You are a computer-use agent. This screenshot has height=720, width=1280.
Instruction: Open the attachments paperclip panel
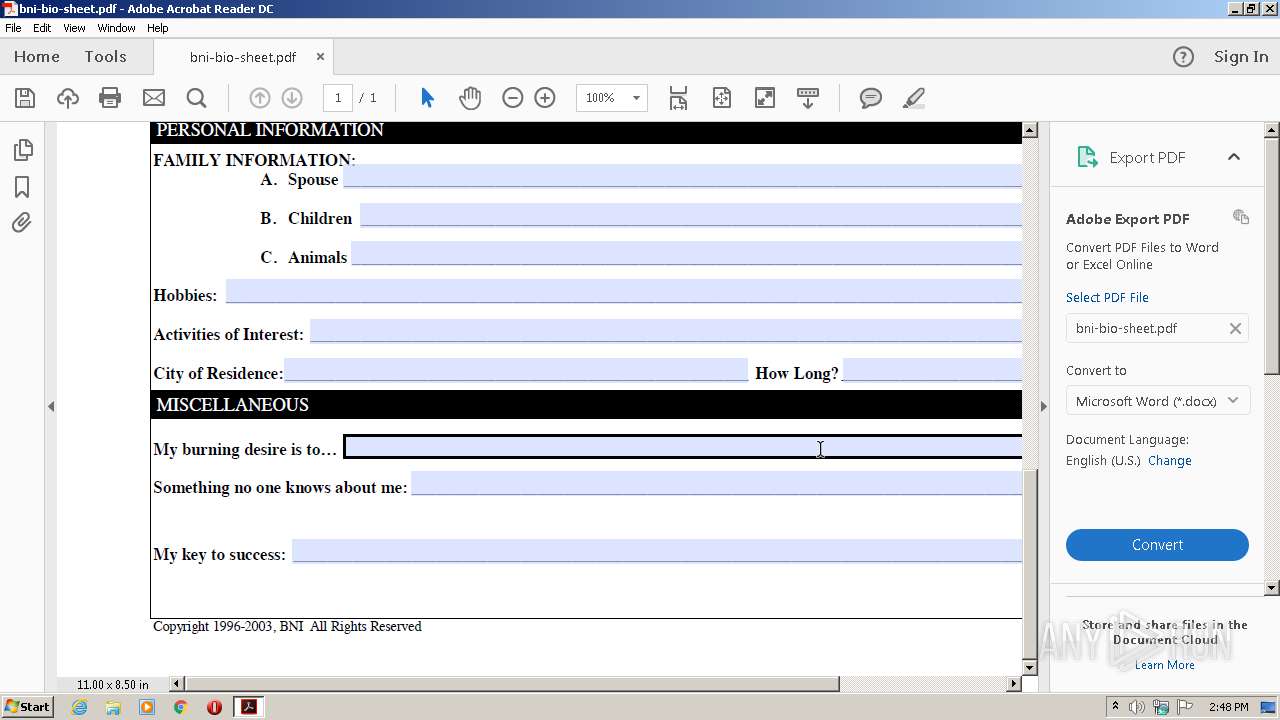click(22, 223)
